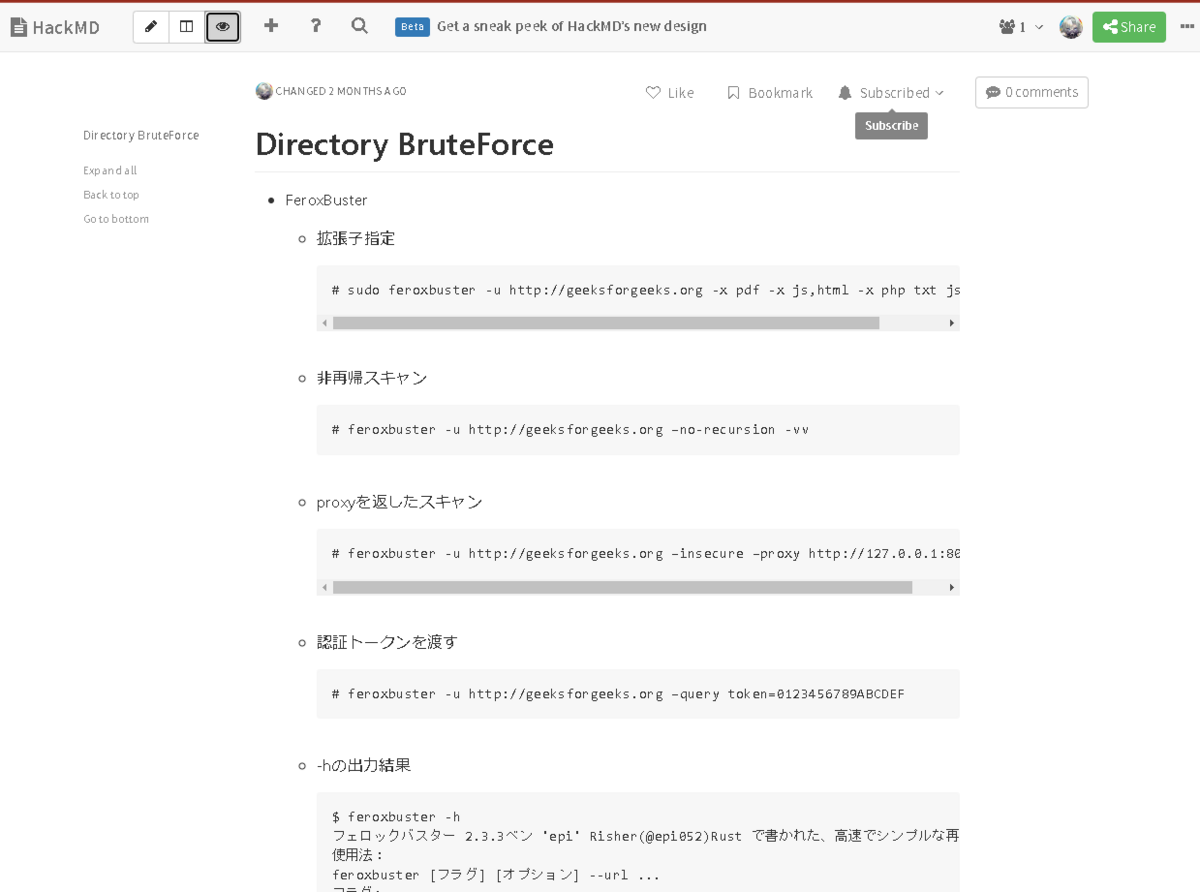Click the 'Directory BruteForce' page heading
This screenshot has height=892, width=1200.
coord(404,144)
